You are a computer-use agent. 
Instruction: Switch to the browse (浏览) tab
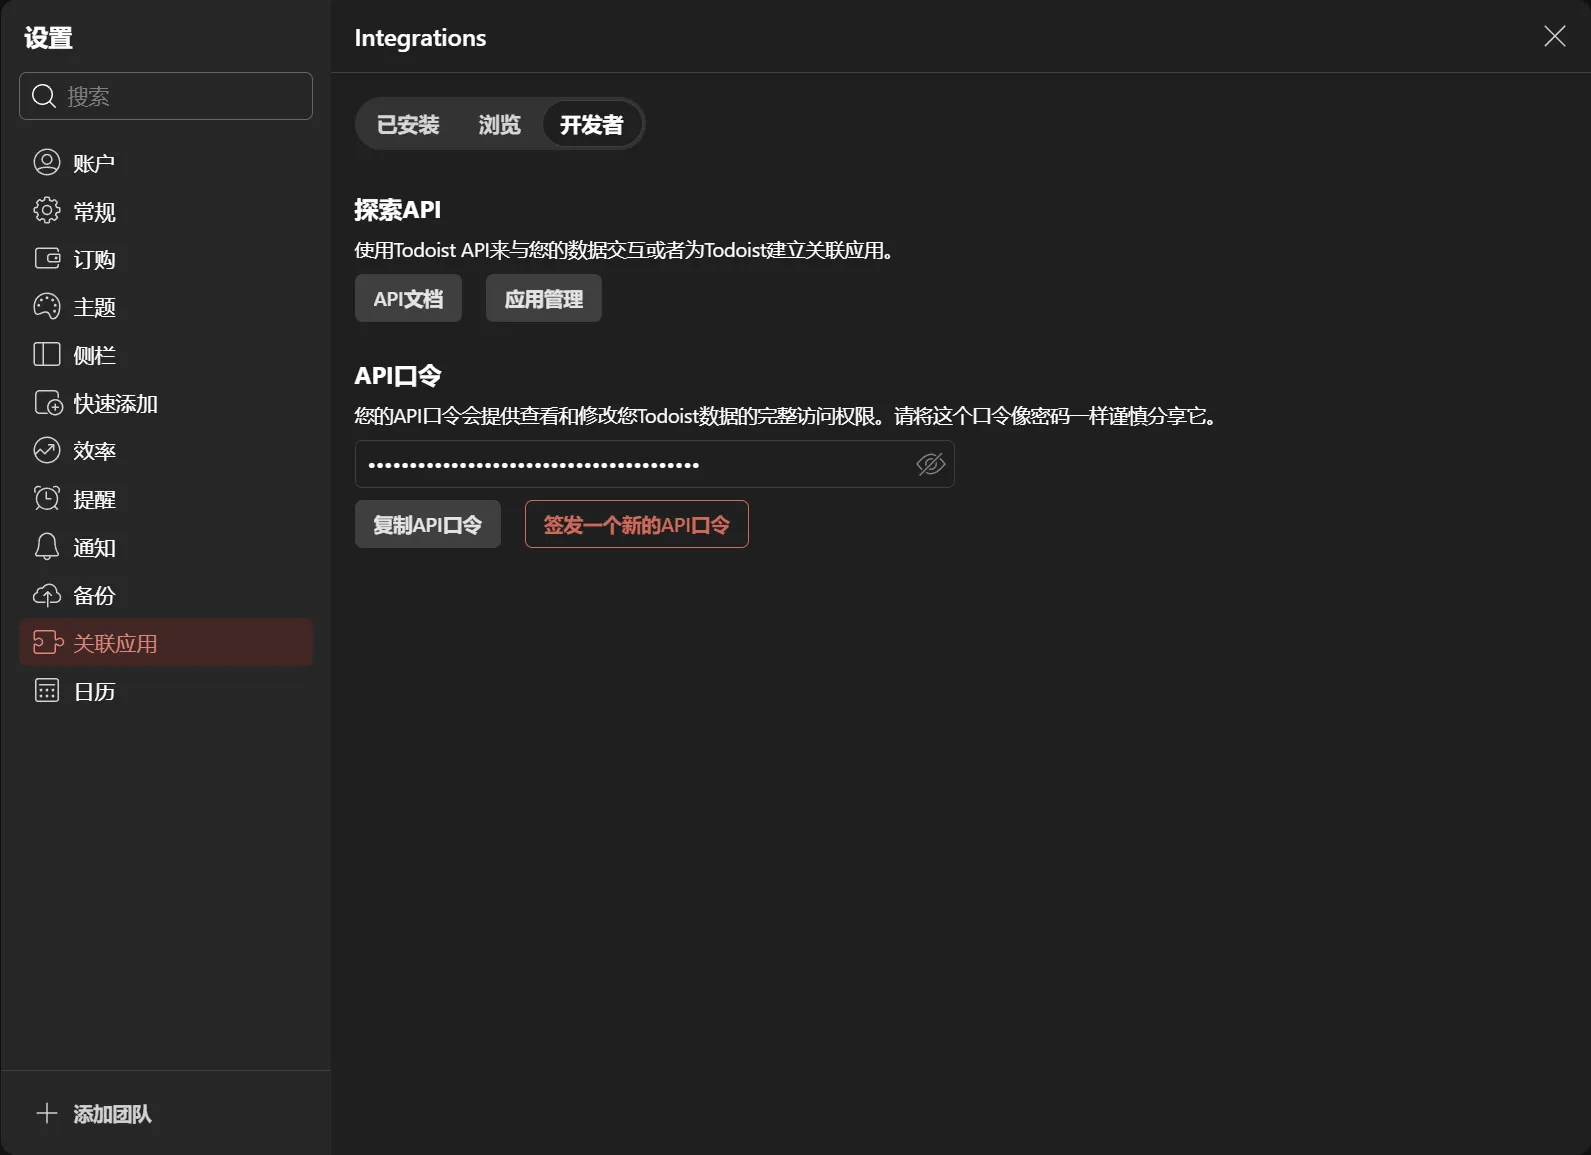(x=499, y=125)
